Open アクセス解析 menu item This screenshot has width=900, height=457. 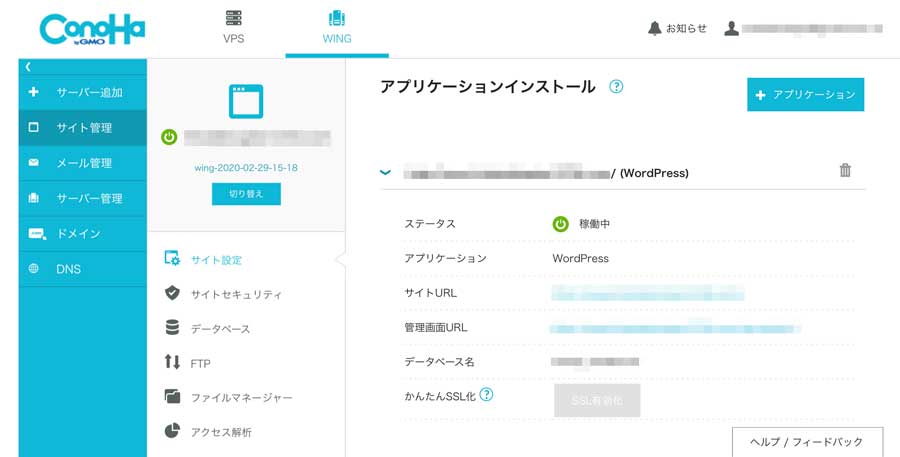(x=221, y=432)
